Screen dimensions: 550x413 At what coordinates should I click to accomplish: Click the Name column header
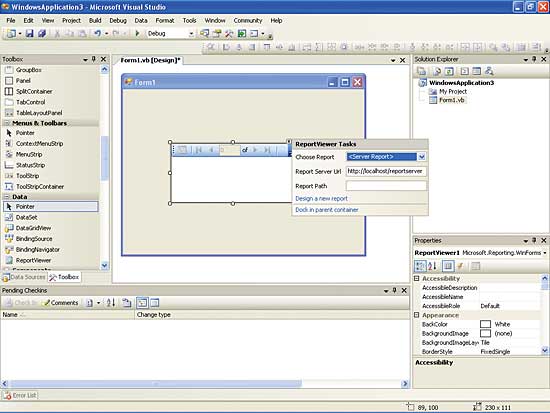click(x=67, y=315)
